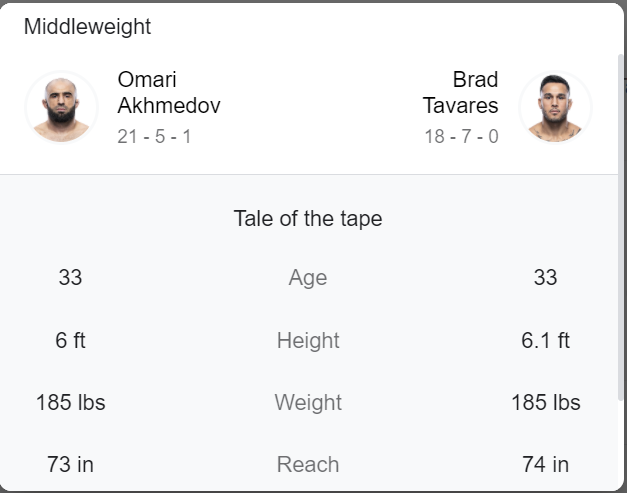Click Akhmedov's 185 lbs weight value

point(71,402)
